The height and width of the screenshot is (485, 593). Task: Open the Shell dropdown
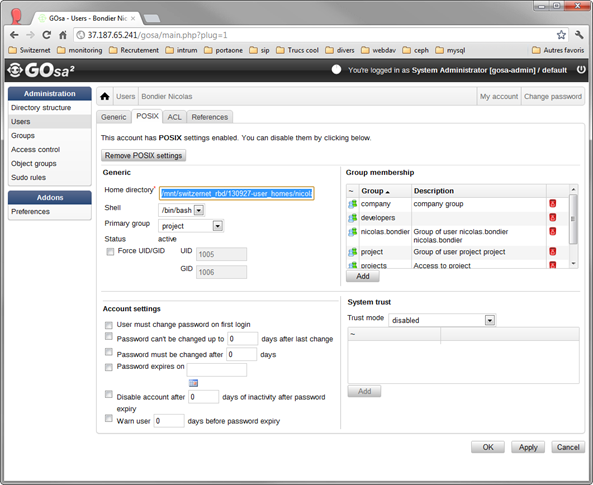(x=182, y=210)
